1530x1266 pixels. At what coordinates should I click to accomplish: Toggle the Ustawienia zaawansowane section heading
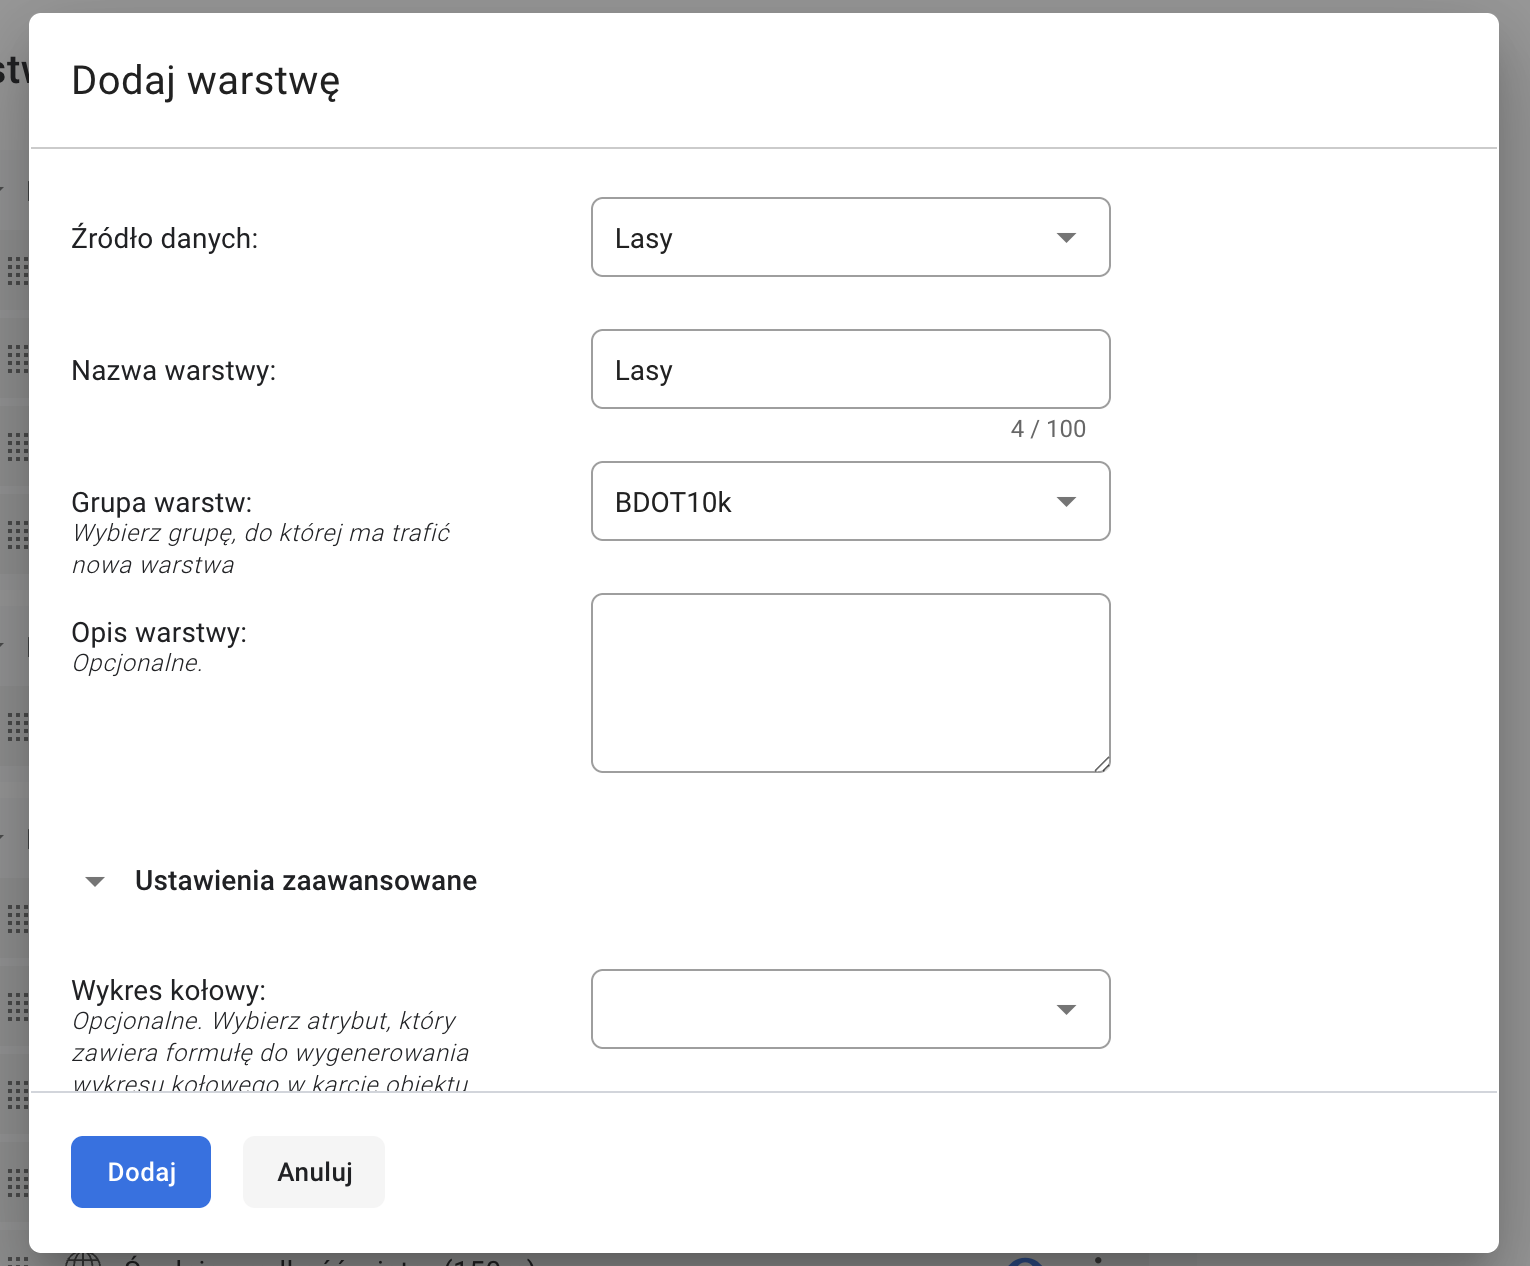(x=305, y=881)
